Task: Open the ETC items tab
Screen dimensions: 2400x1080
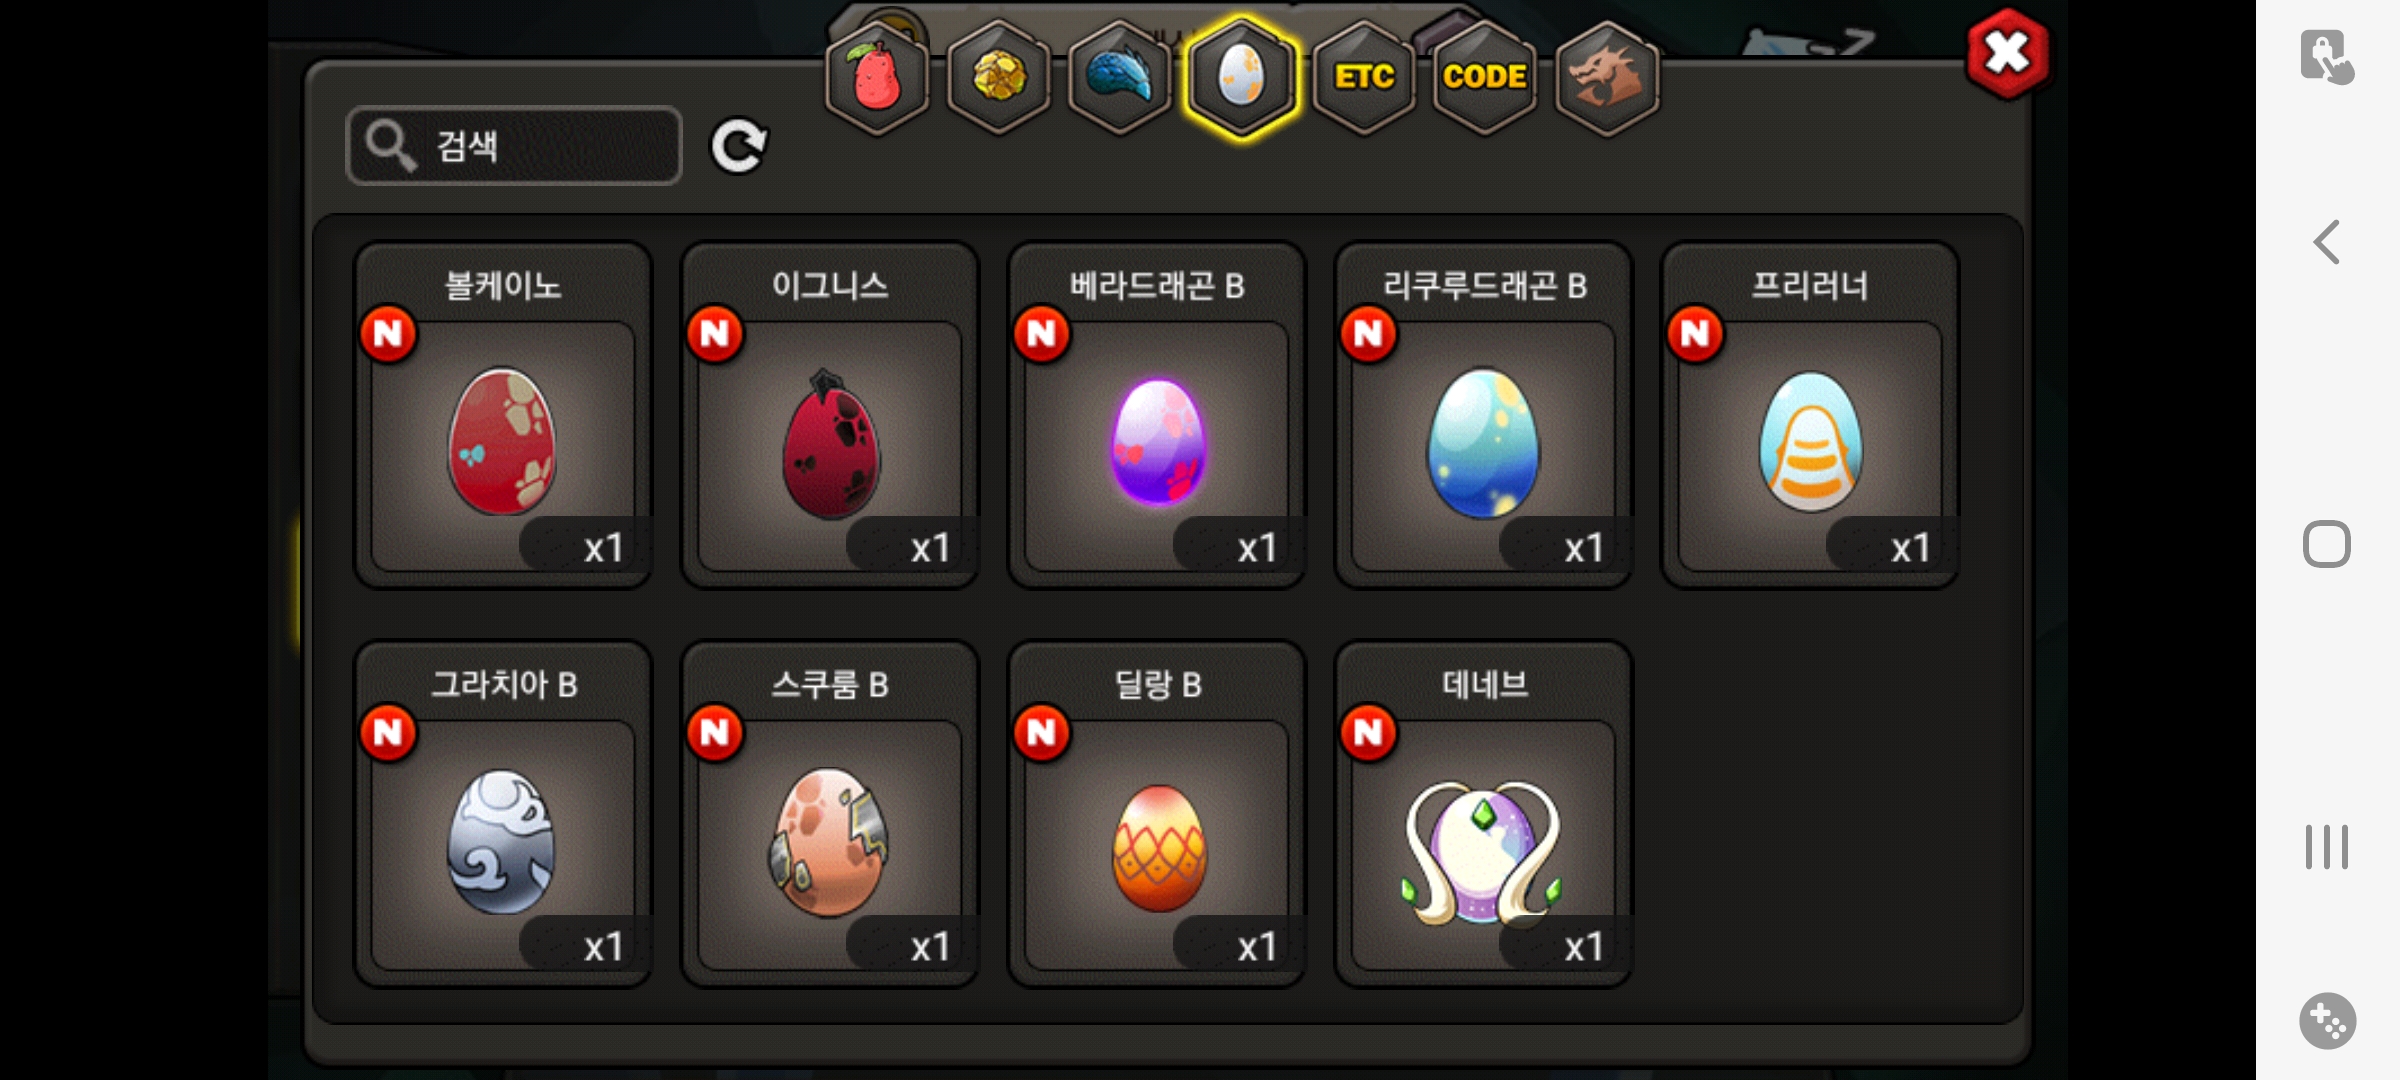Action: 1364,78
